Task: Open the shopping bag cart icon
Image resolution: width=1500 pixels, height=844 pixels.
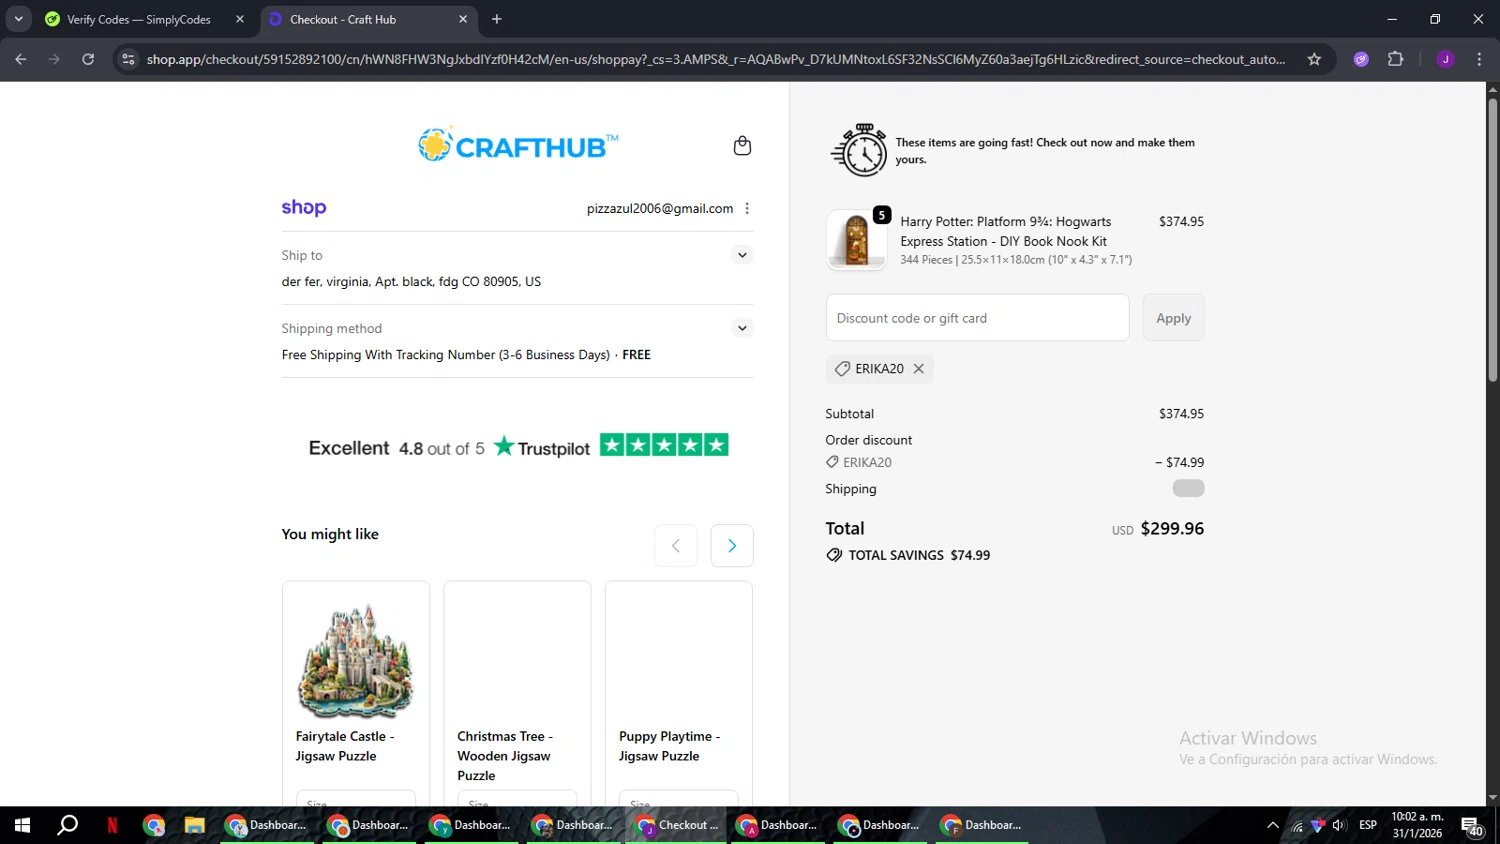Action: [742, 146]
